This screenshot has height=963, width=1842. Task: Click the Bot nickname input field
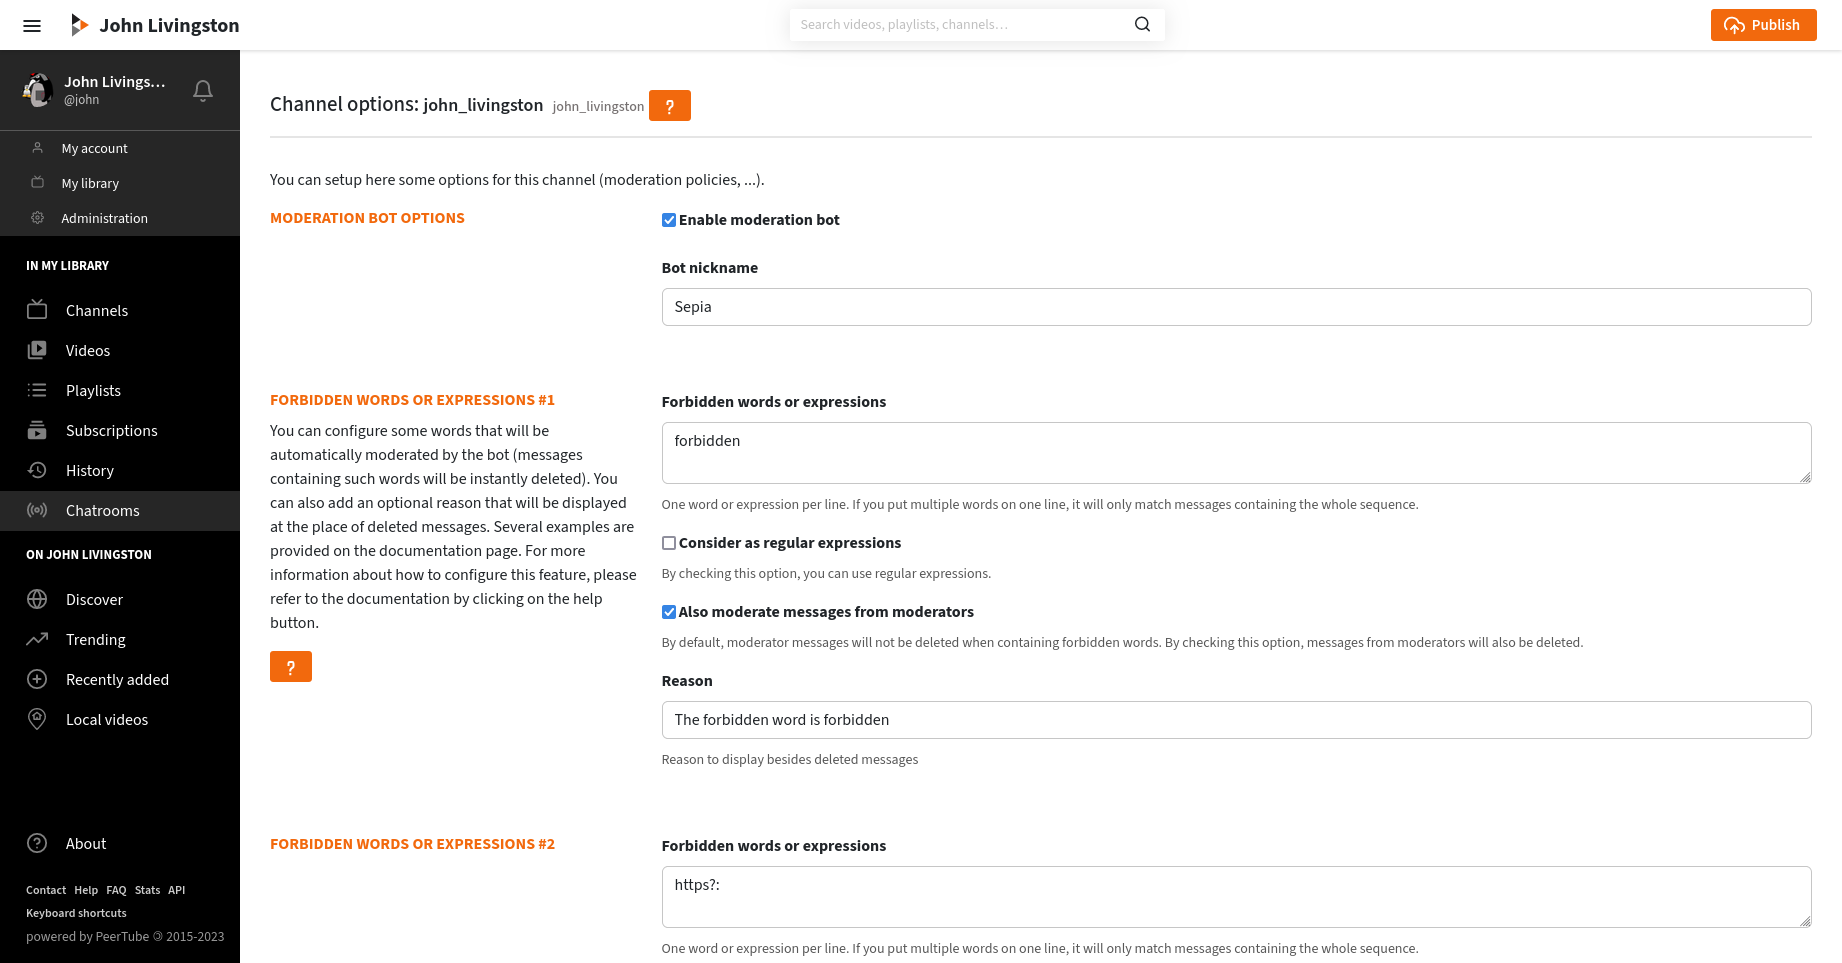(1236, 307)
